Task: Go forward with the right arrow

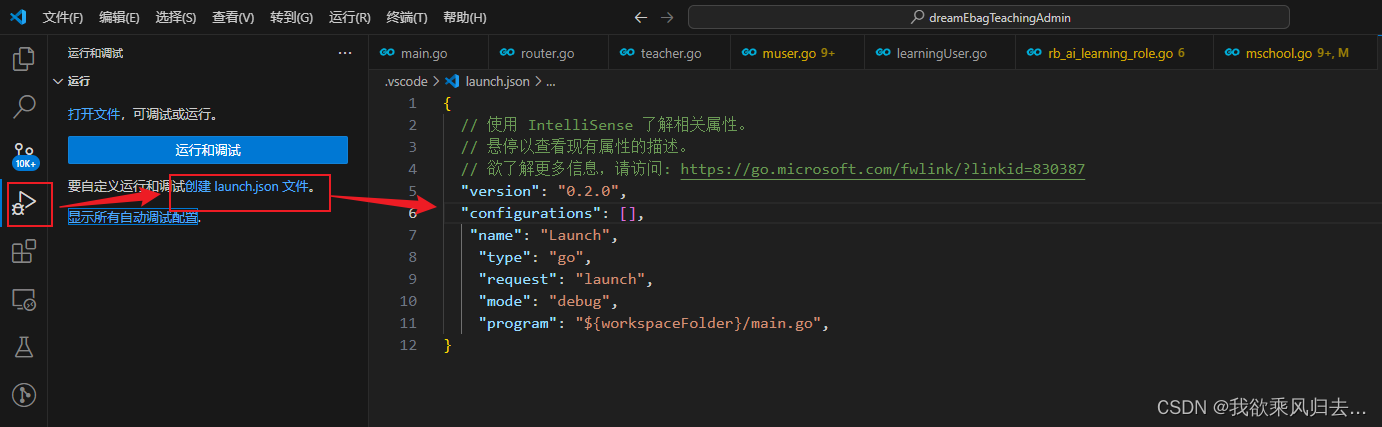Action: (x=667, y=17)
